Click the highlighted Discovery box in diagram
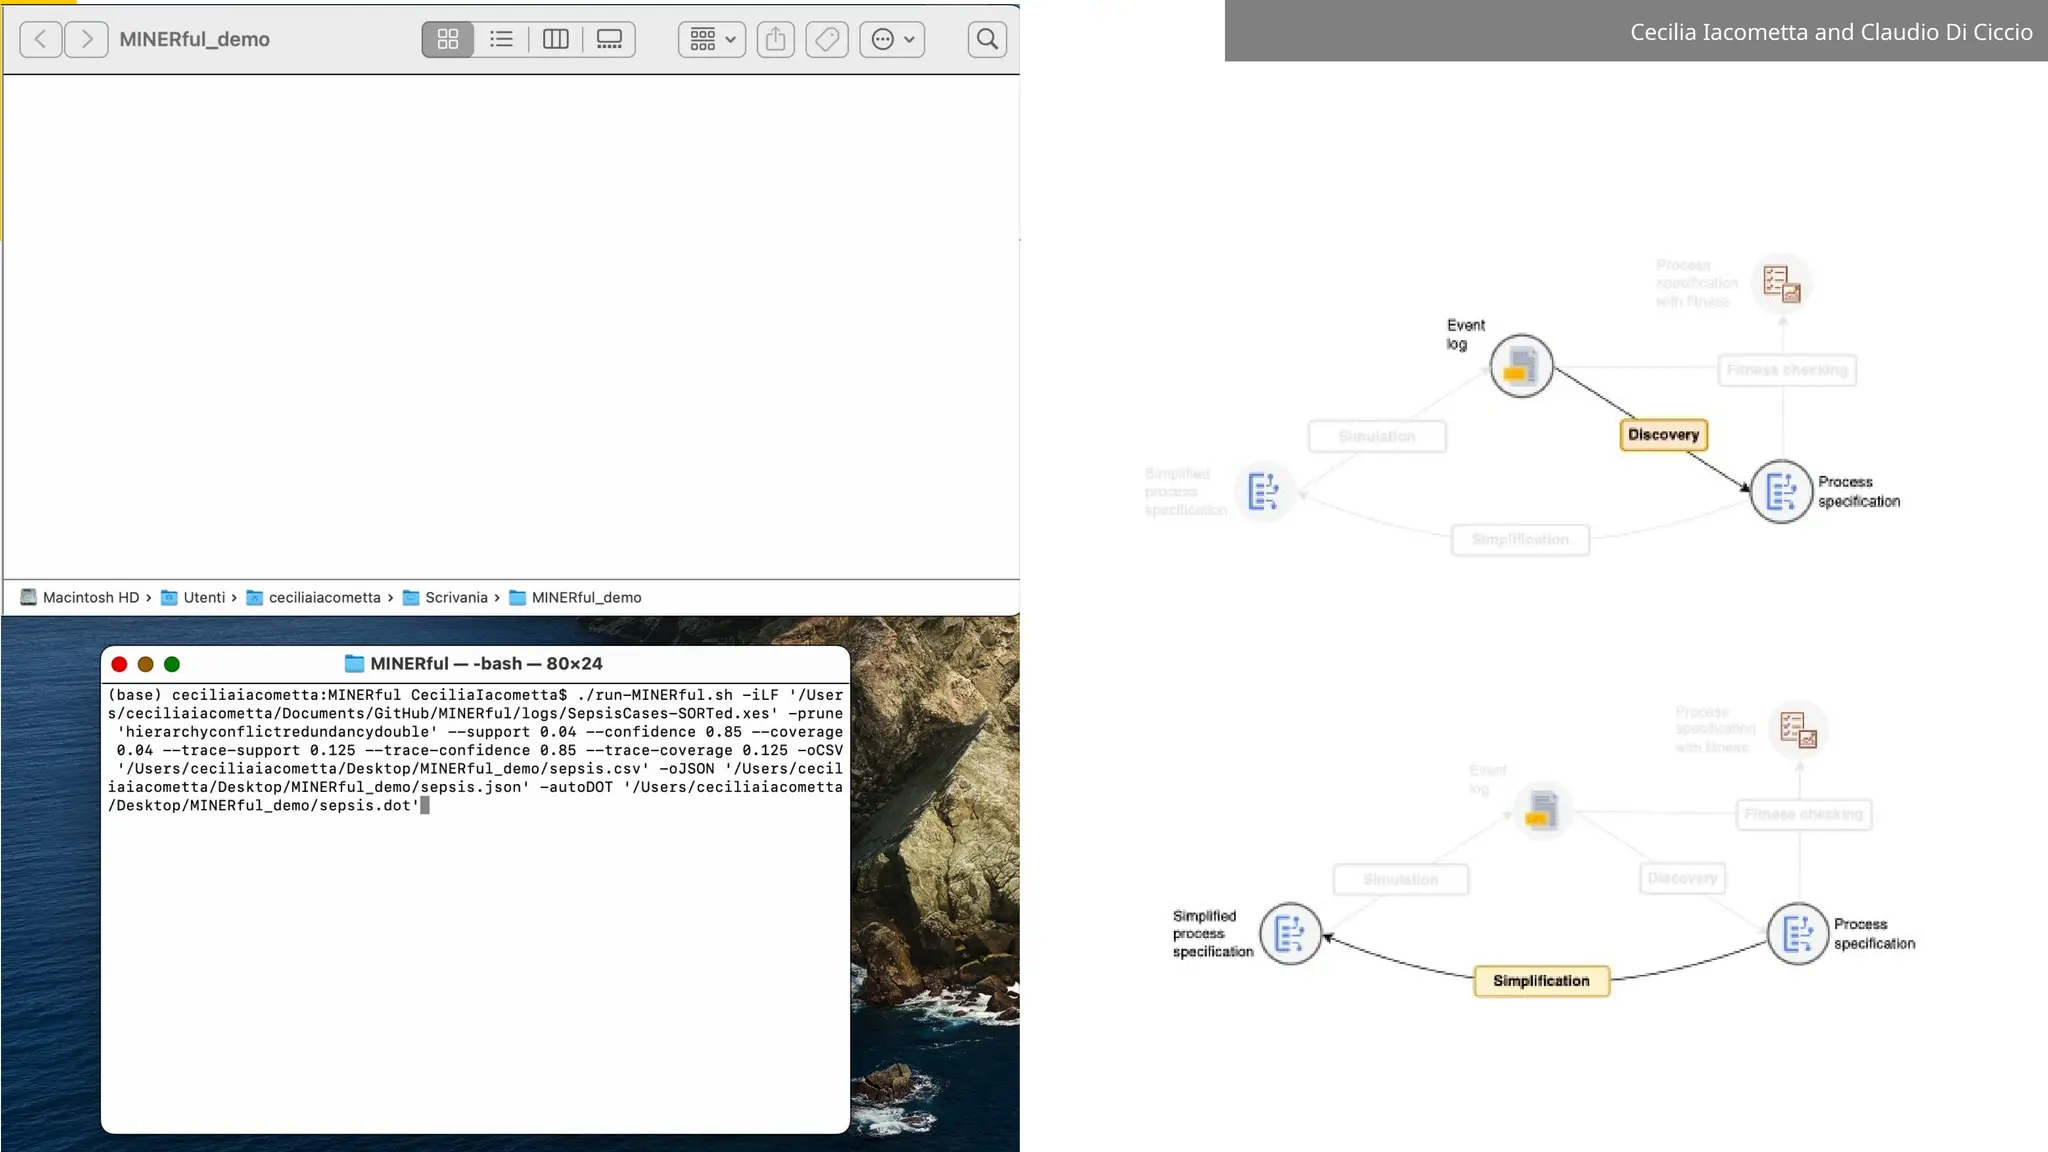The width and height of the screenshot is (2048, 1152). pyautogui.click(x=1664, y=435)
